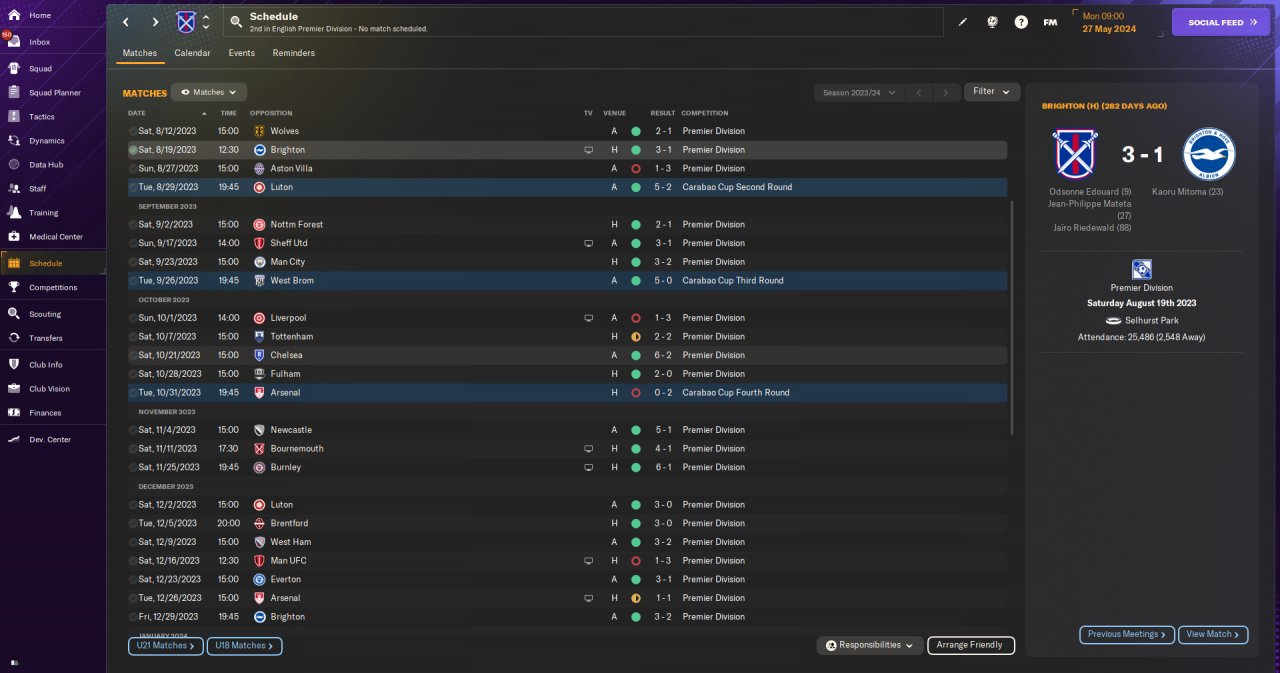Open U21 Matches
The width and height of the screenshot is (1280, 673).
pyautogui.click(x=166, y=646)
